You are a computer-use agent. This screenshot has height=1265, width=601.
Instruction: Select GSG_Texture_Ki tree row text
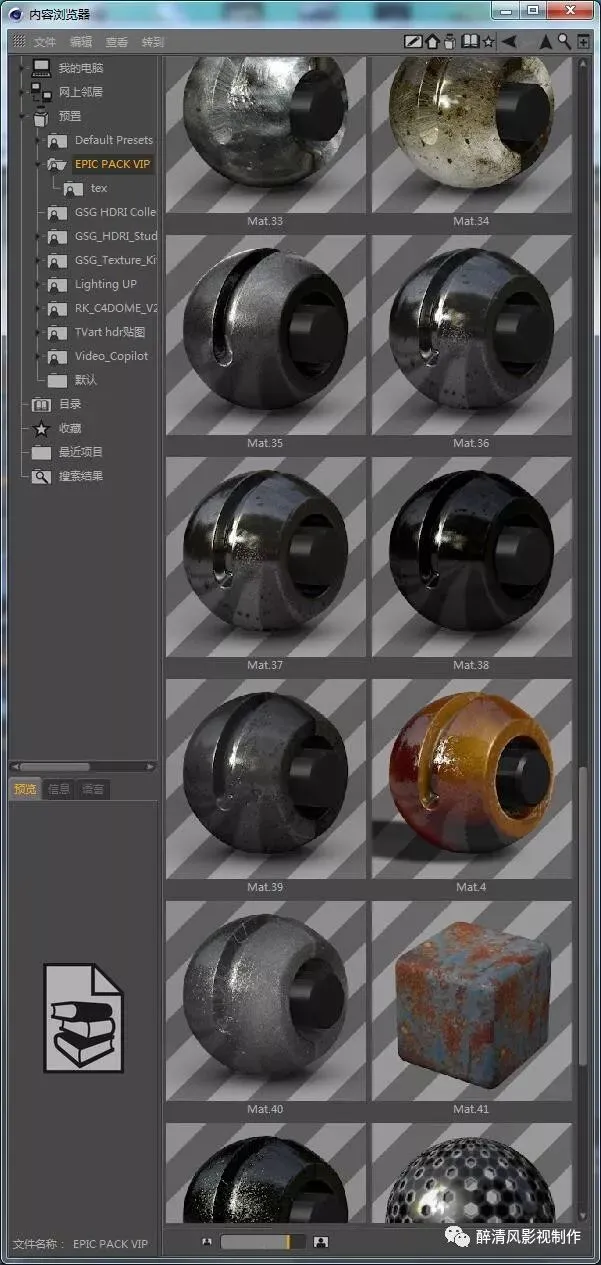click(x=116, y=260)
